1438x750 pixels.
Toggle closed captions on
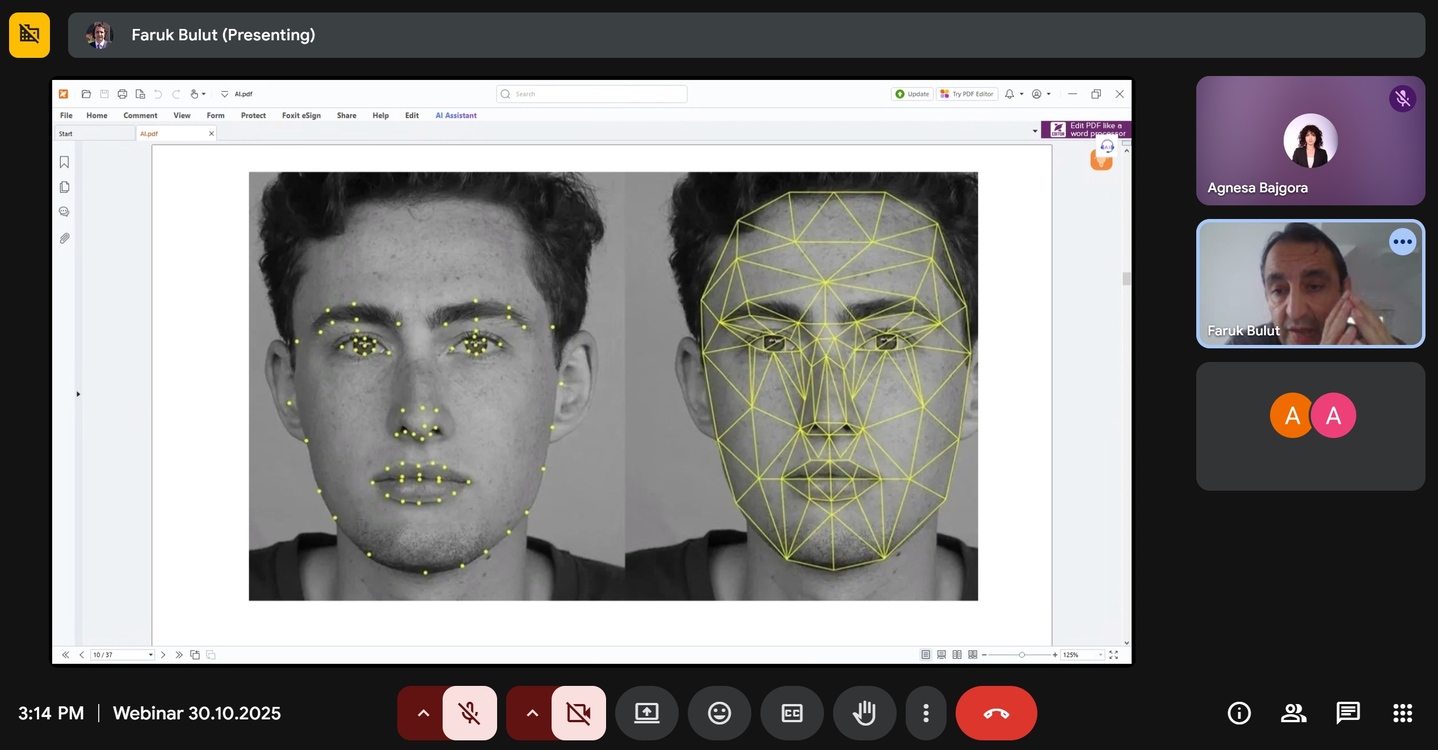[791, 713]
